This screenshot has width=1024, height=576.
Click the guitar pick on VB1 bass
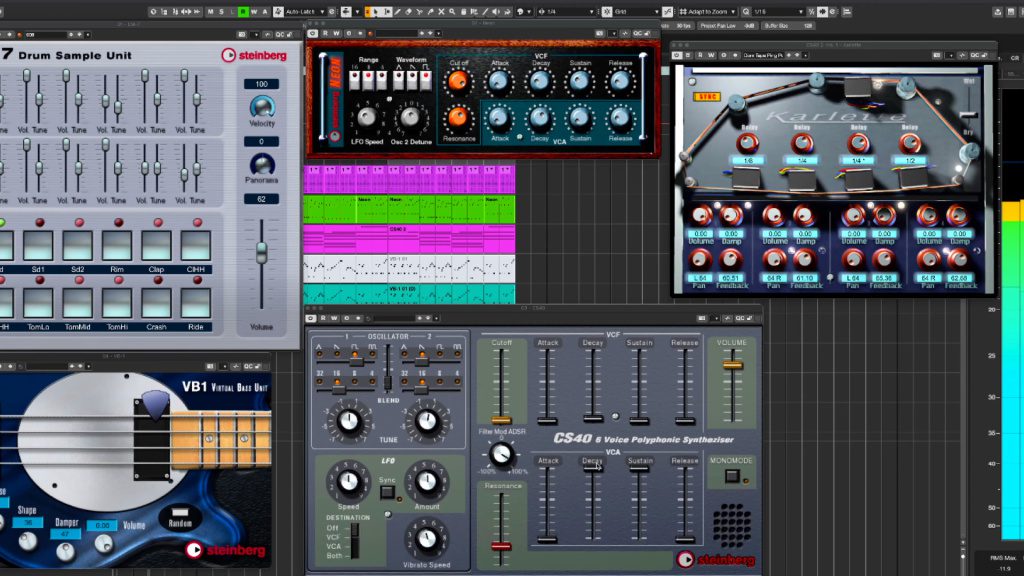point(155,404)
